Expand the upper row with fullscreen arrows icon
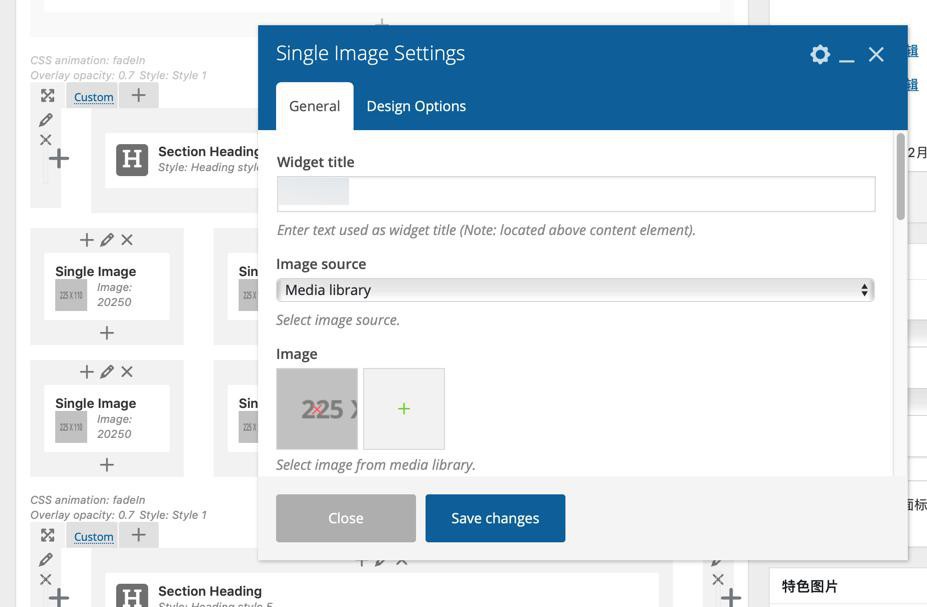Screen dimensions: 927x607 [x=48, y=96]
